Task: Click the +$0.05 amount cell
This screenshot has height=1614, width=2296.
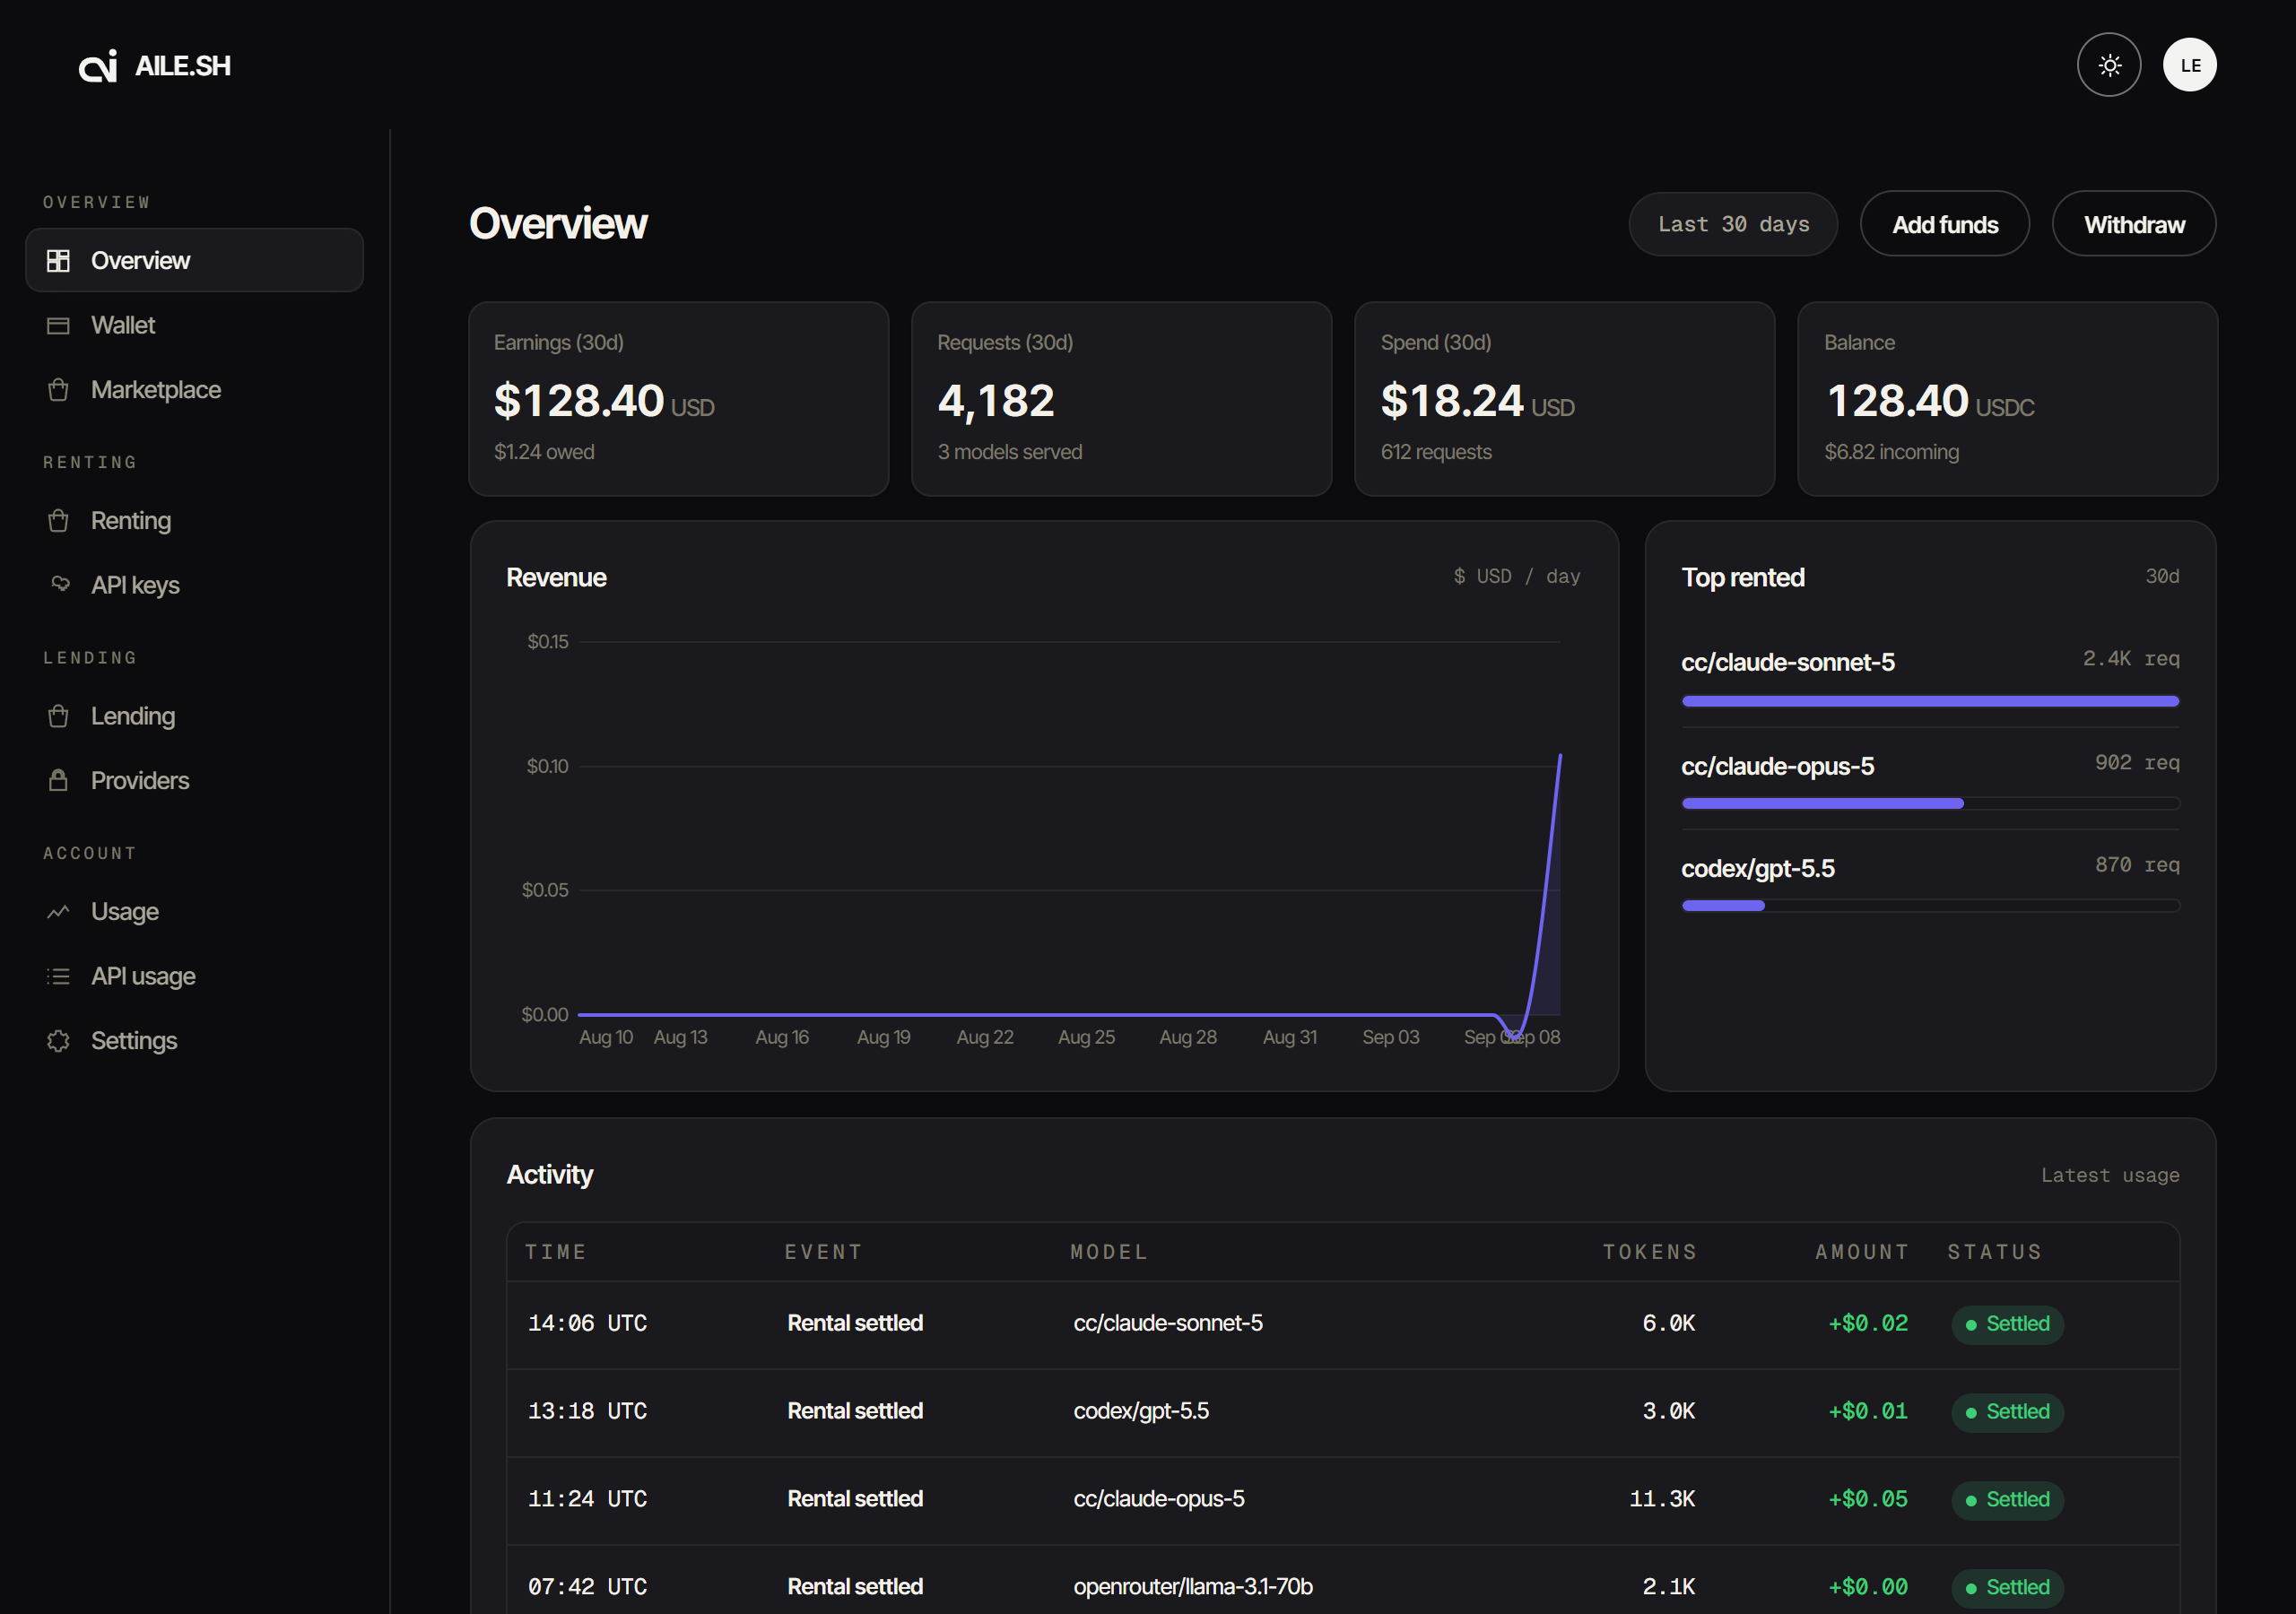Action: [x=1868, y=1499]
